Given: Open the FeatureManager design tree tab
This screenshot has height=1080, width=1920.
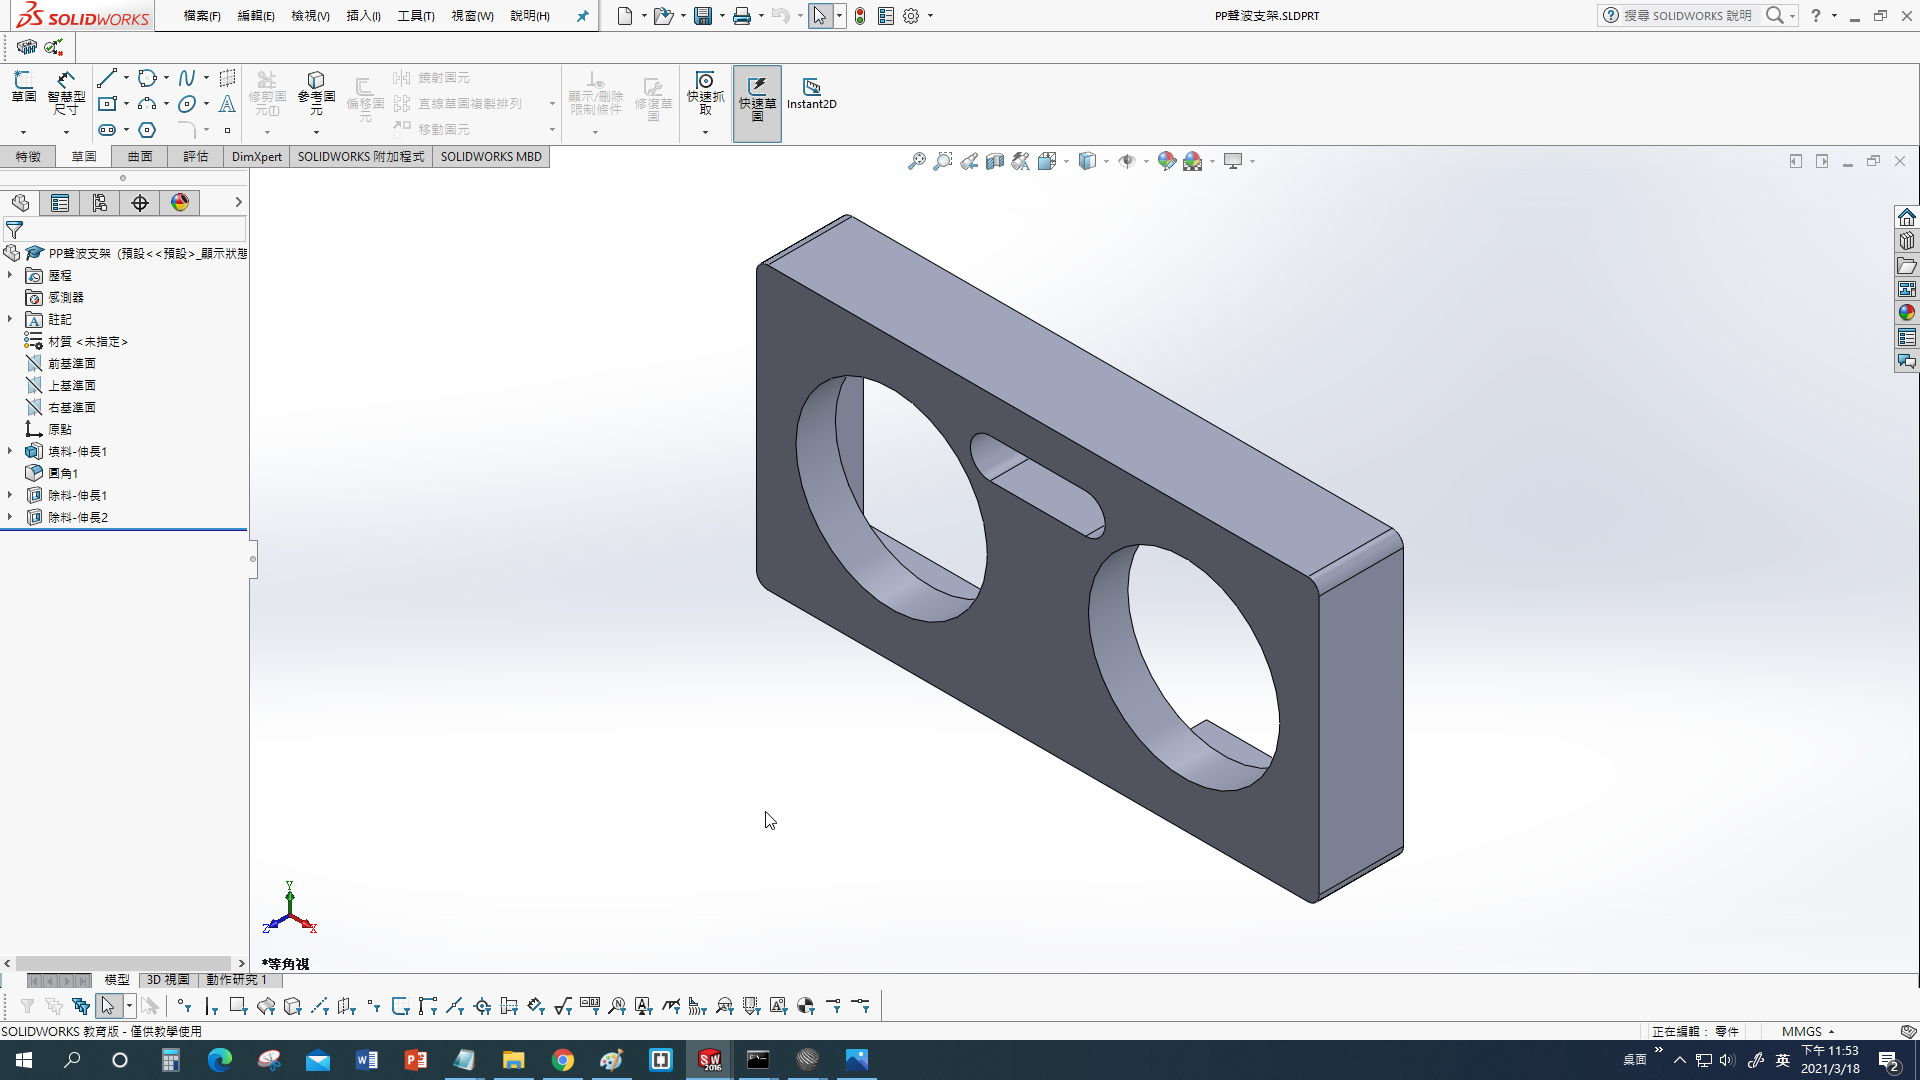Looking at the screenshot, I should [x=20, y=203].
